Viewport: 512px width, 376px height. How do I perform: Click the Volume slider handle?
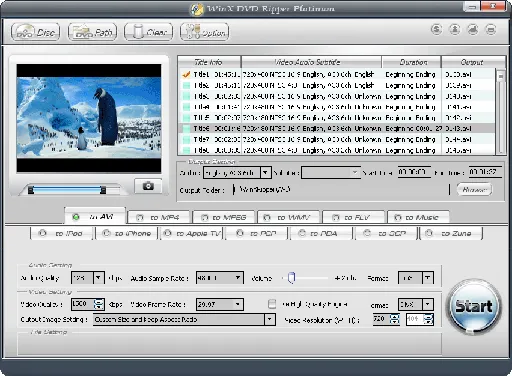tap(291, 277)
